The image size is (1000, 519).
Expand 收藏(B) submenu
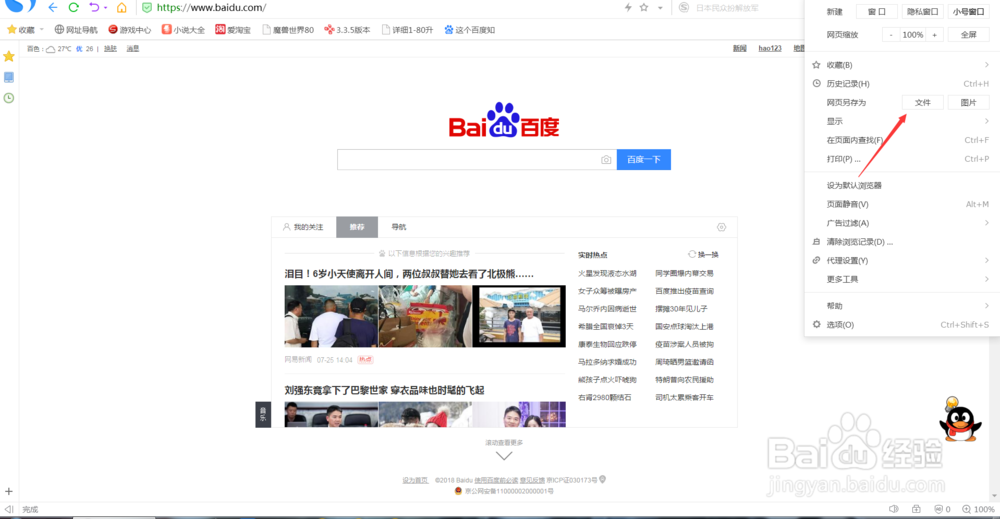pyautogui.click(x=901, y=65)
